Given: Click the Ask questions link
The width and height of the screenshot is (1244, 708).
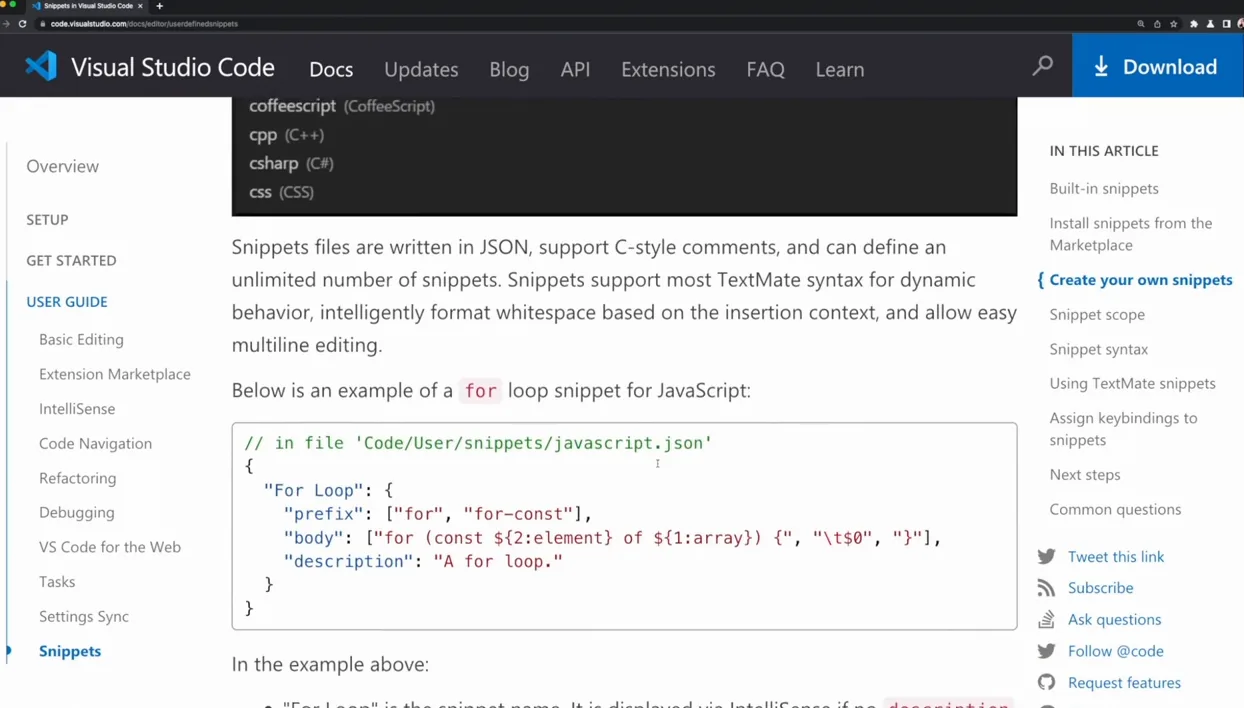Looking at the screenshot, I should tap(1114, 619).
